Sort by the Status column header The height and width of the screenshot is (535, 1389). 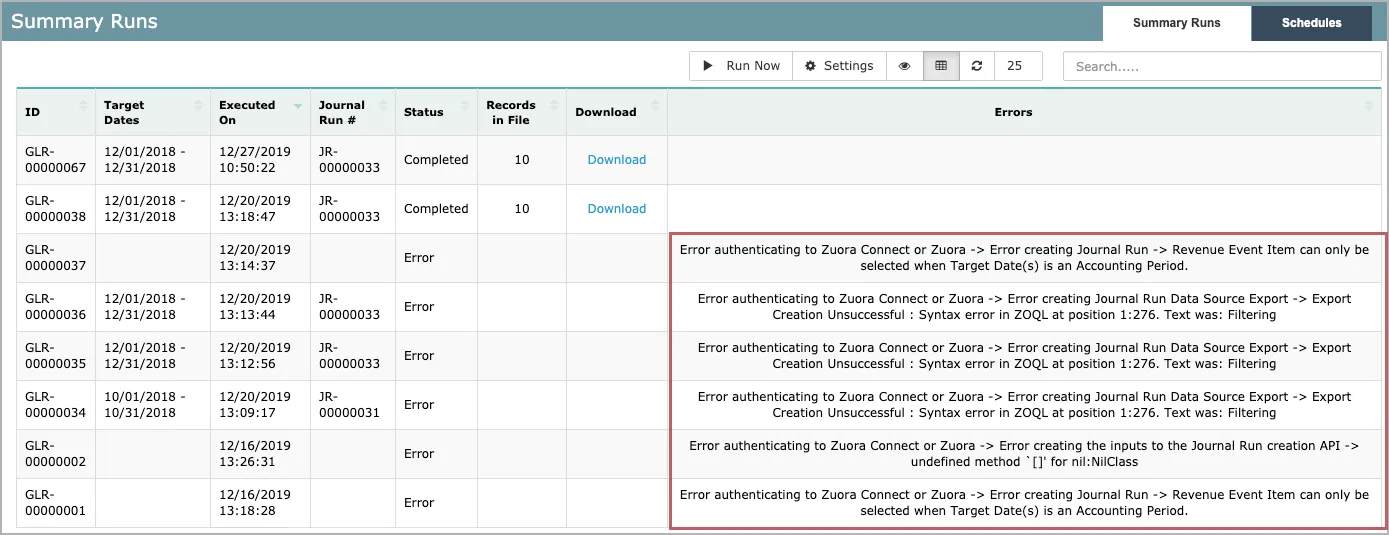tap(437, 112)
